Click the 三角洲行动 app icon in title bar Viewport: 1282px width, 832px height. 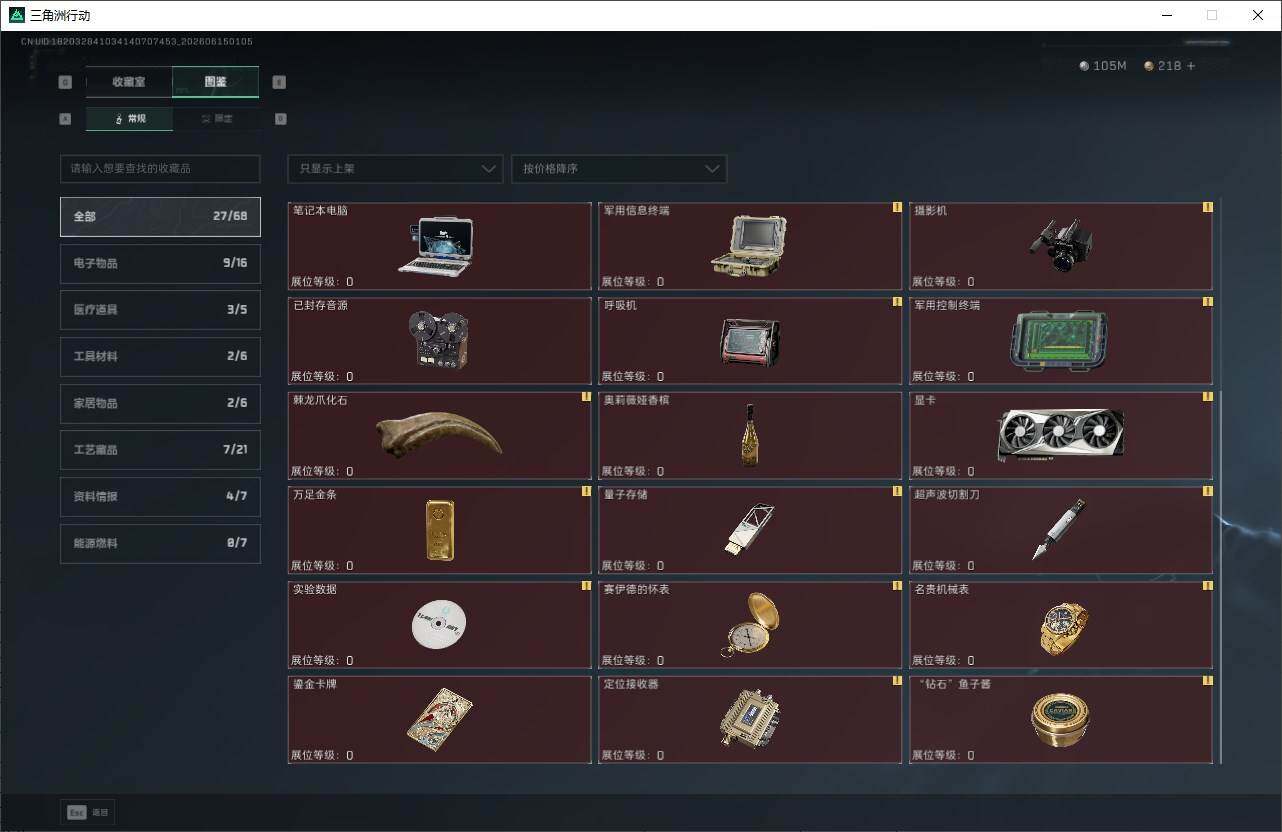point(16,15)
